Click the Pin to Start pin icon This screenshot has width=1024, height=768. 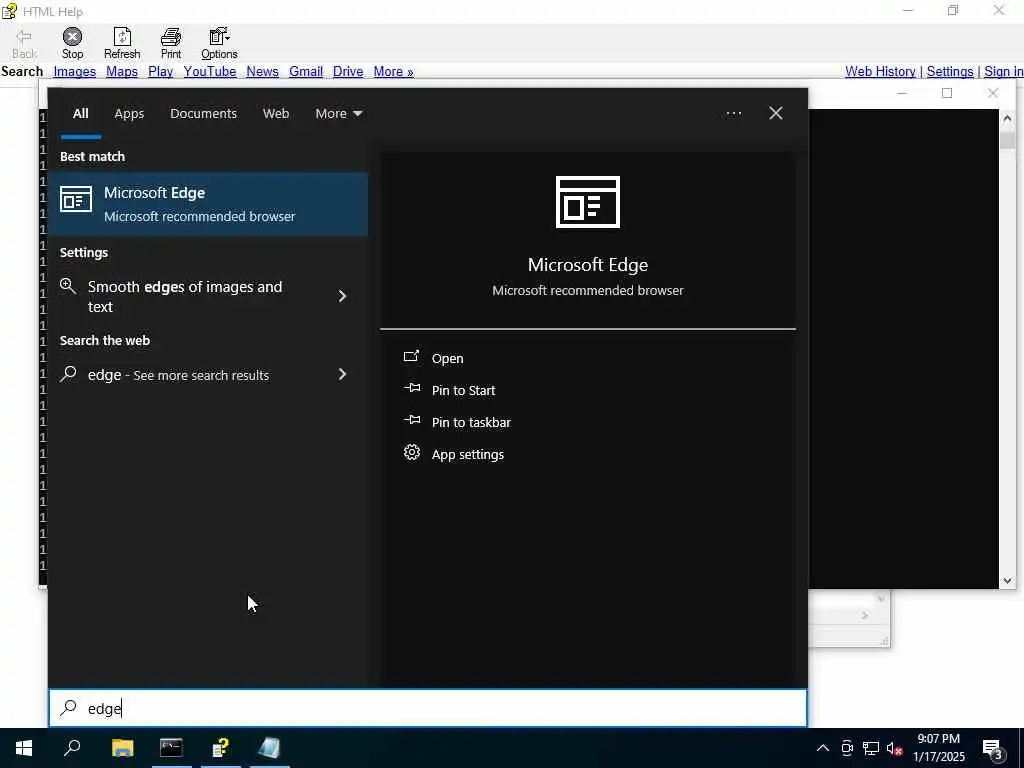pos(411,388)
